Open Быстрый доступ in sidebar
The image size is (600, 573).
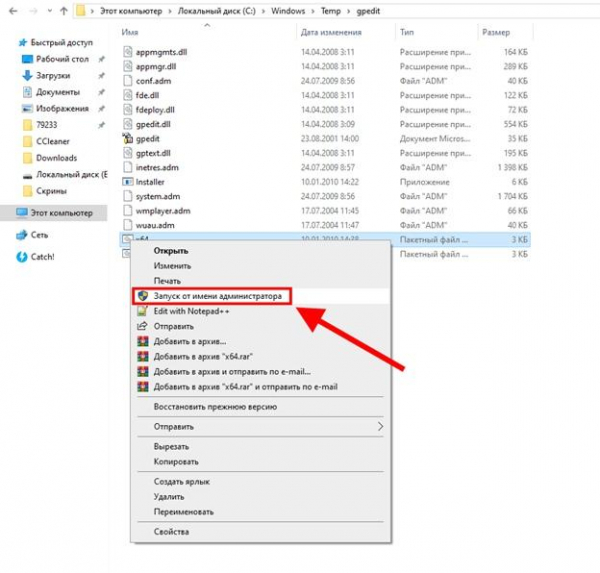point(61,42)
